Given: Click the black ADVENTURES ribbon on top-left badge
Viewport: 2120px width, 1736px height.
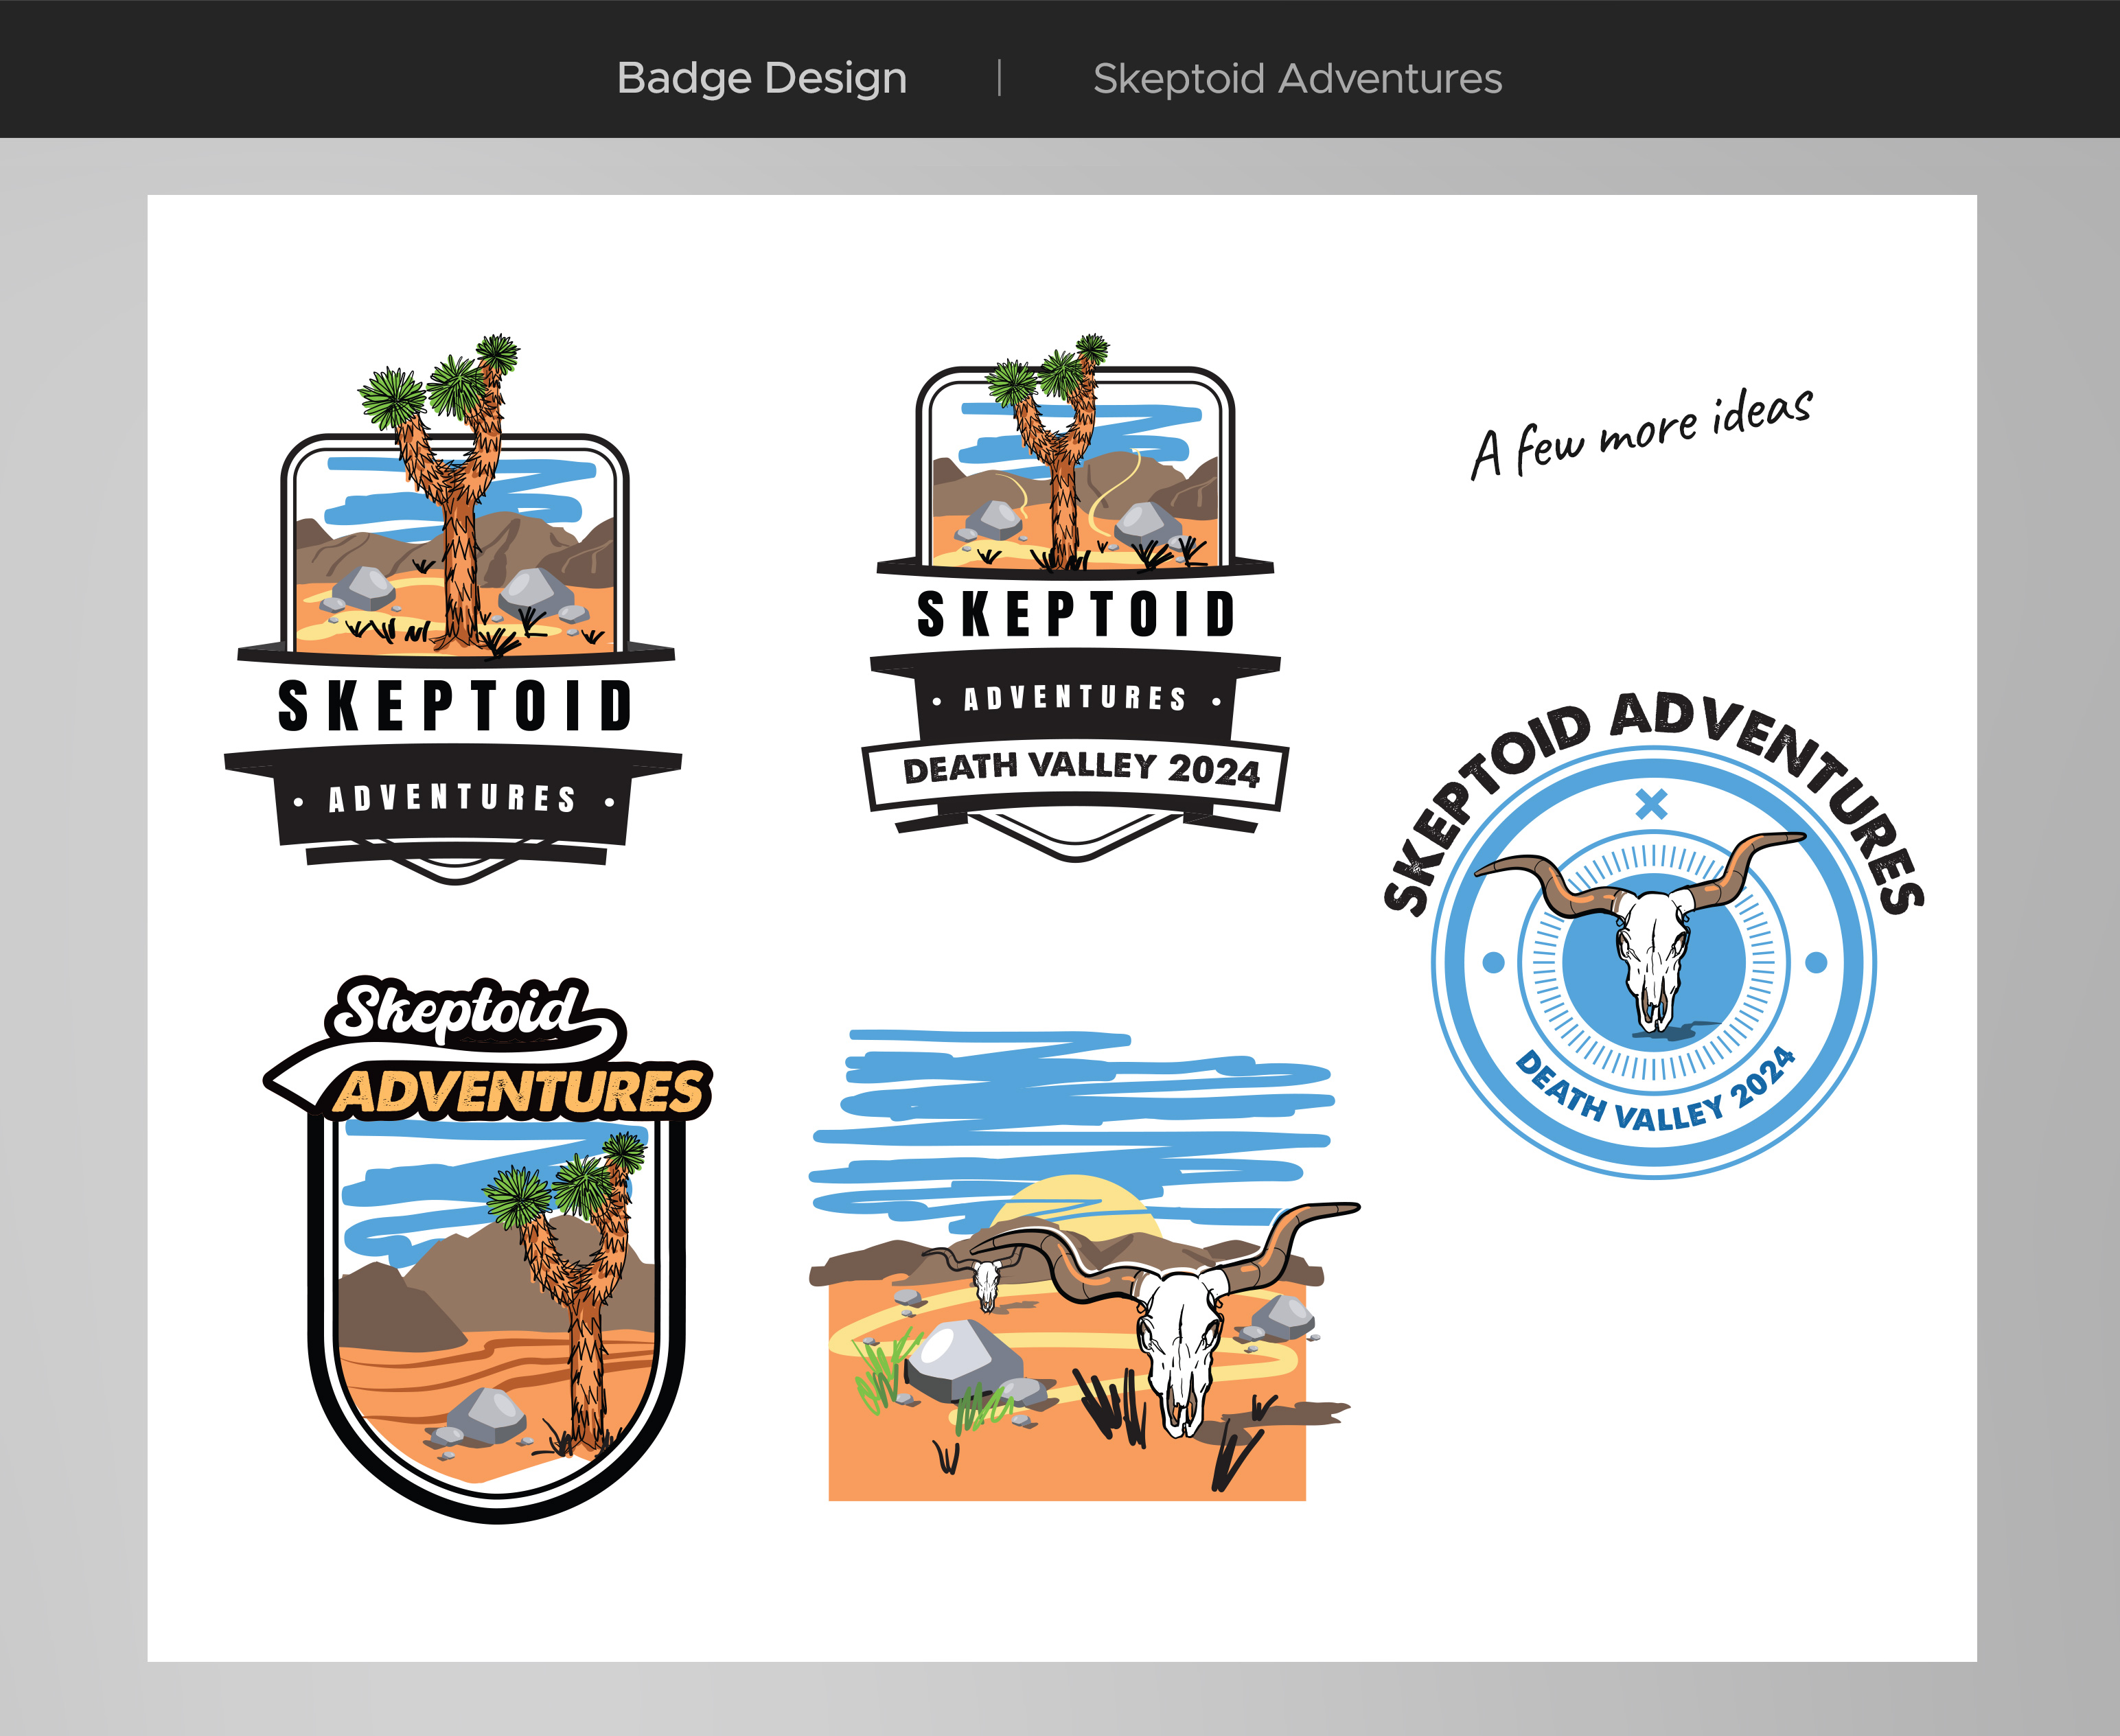Looking at the screenshot, I should point(452,798).
